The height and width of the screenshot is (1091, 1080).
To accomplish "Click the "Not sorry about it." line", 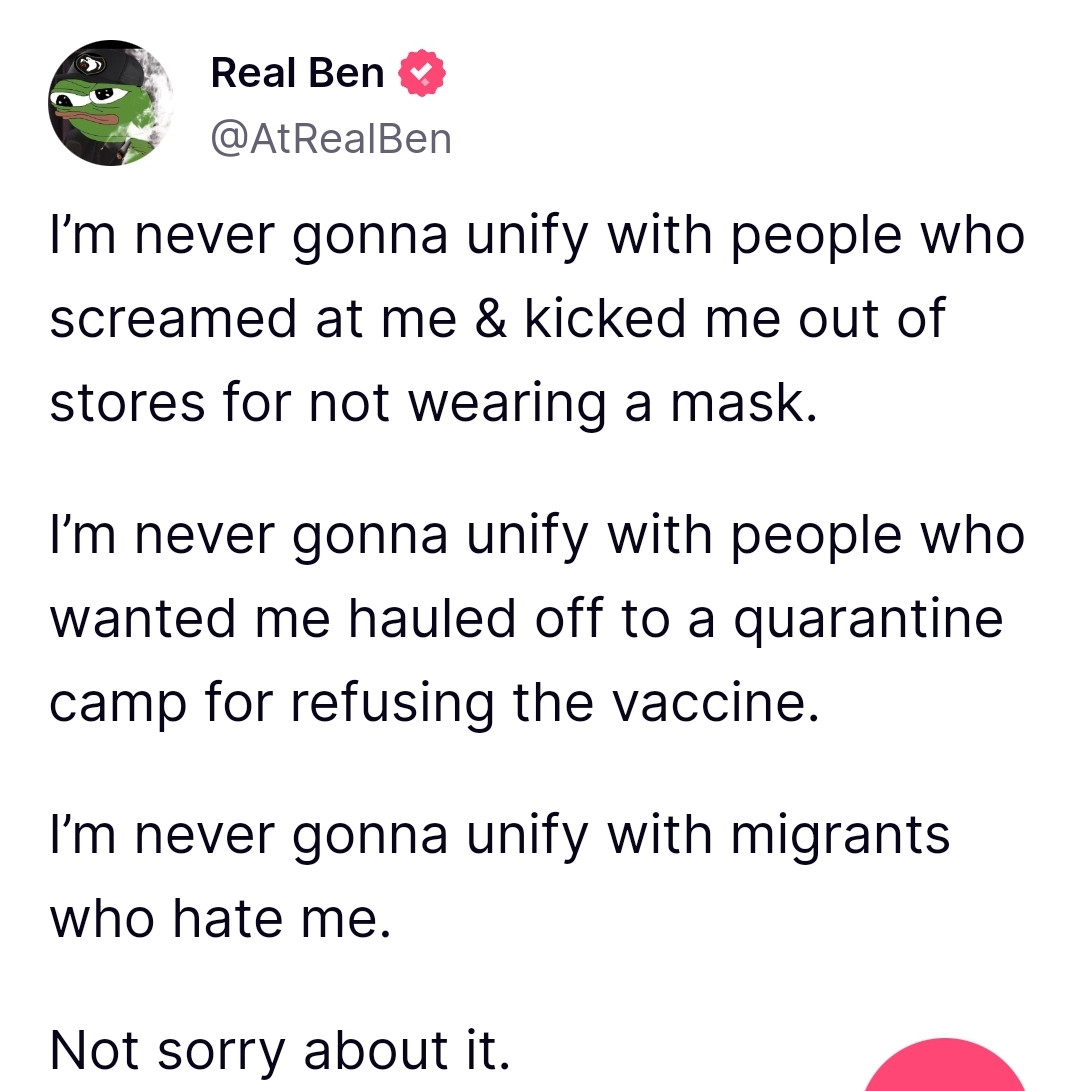I will click(x=280, y=1050).
